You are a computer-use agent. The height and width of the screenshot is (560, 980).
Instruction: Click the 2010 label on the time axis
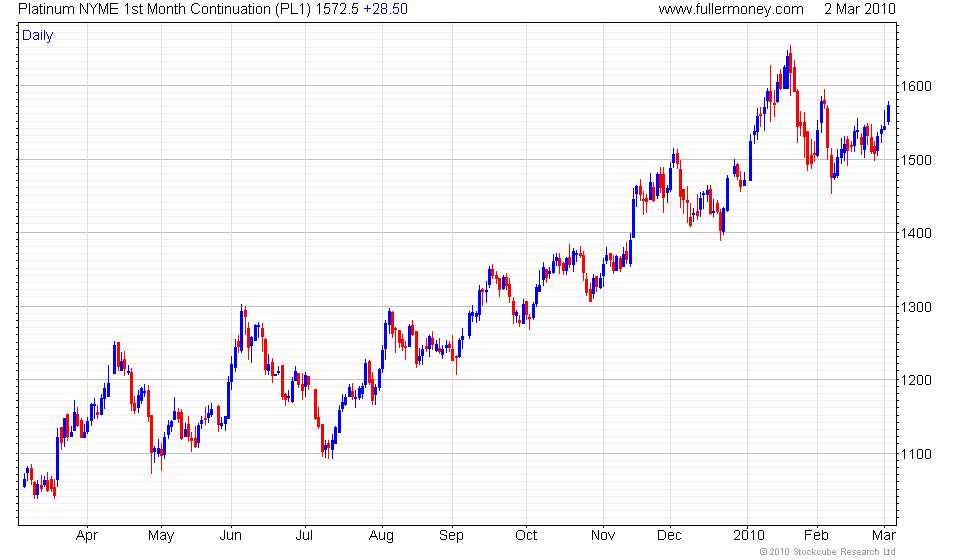[749, 536]
